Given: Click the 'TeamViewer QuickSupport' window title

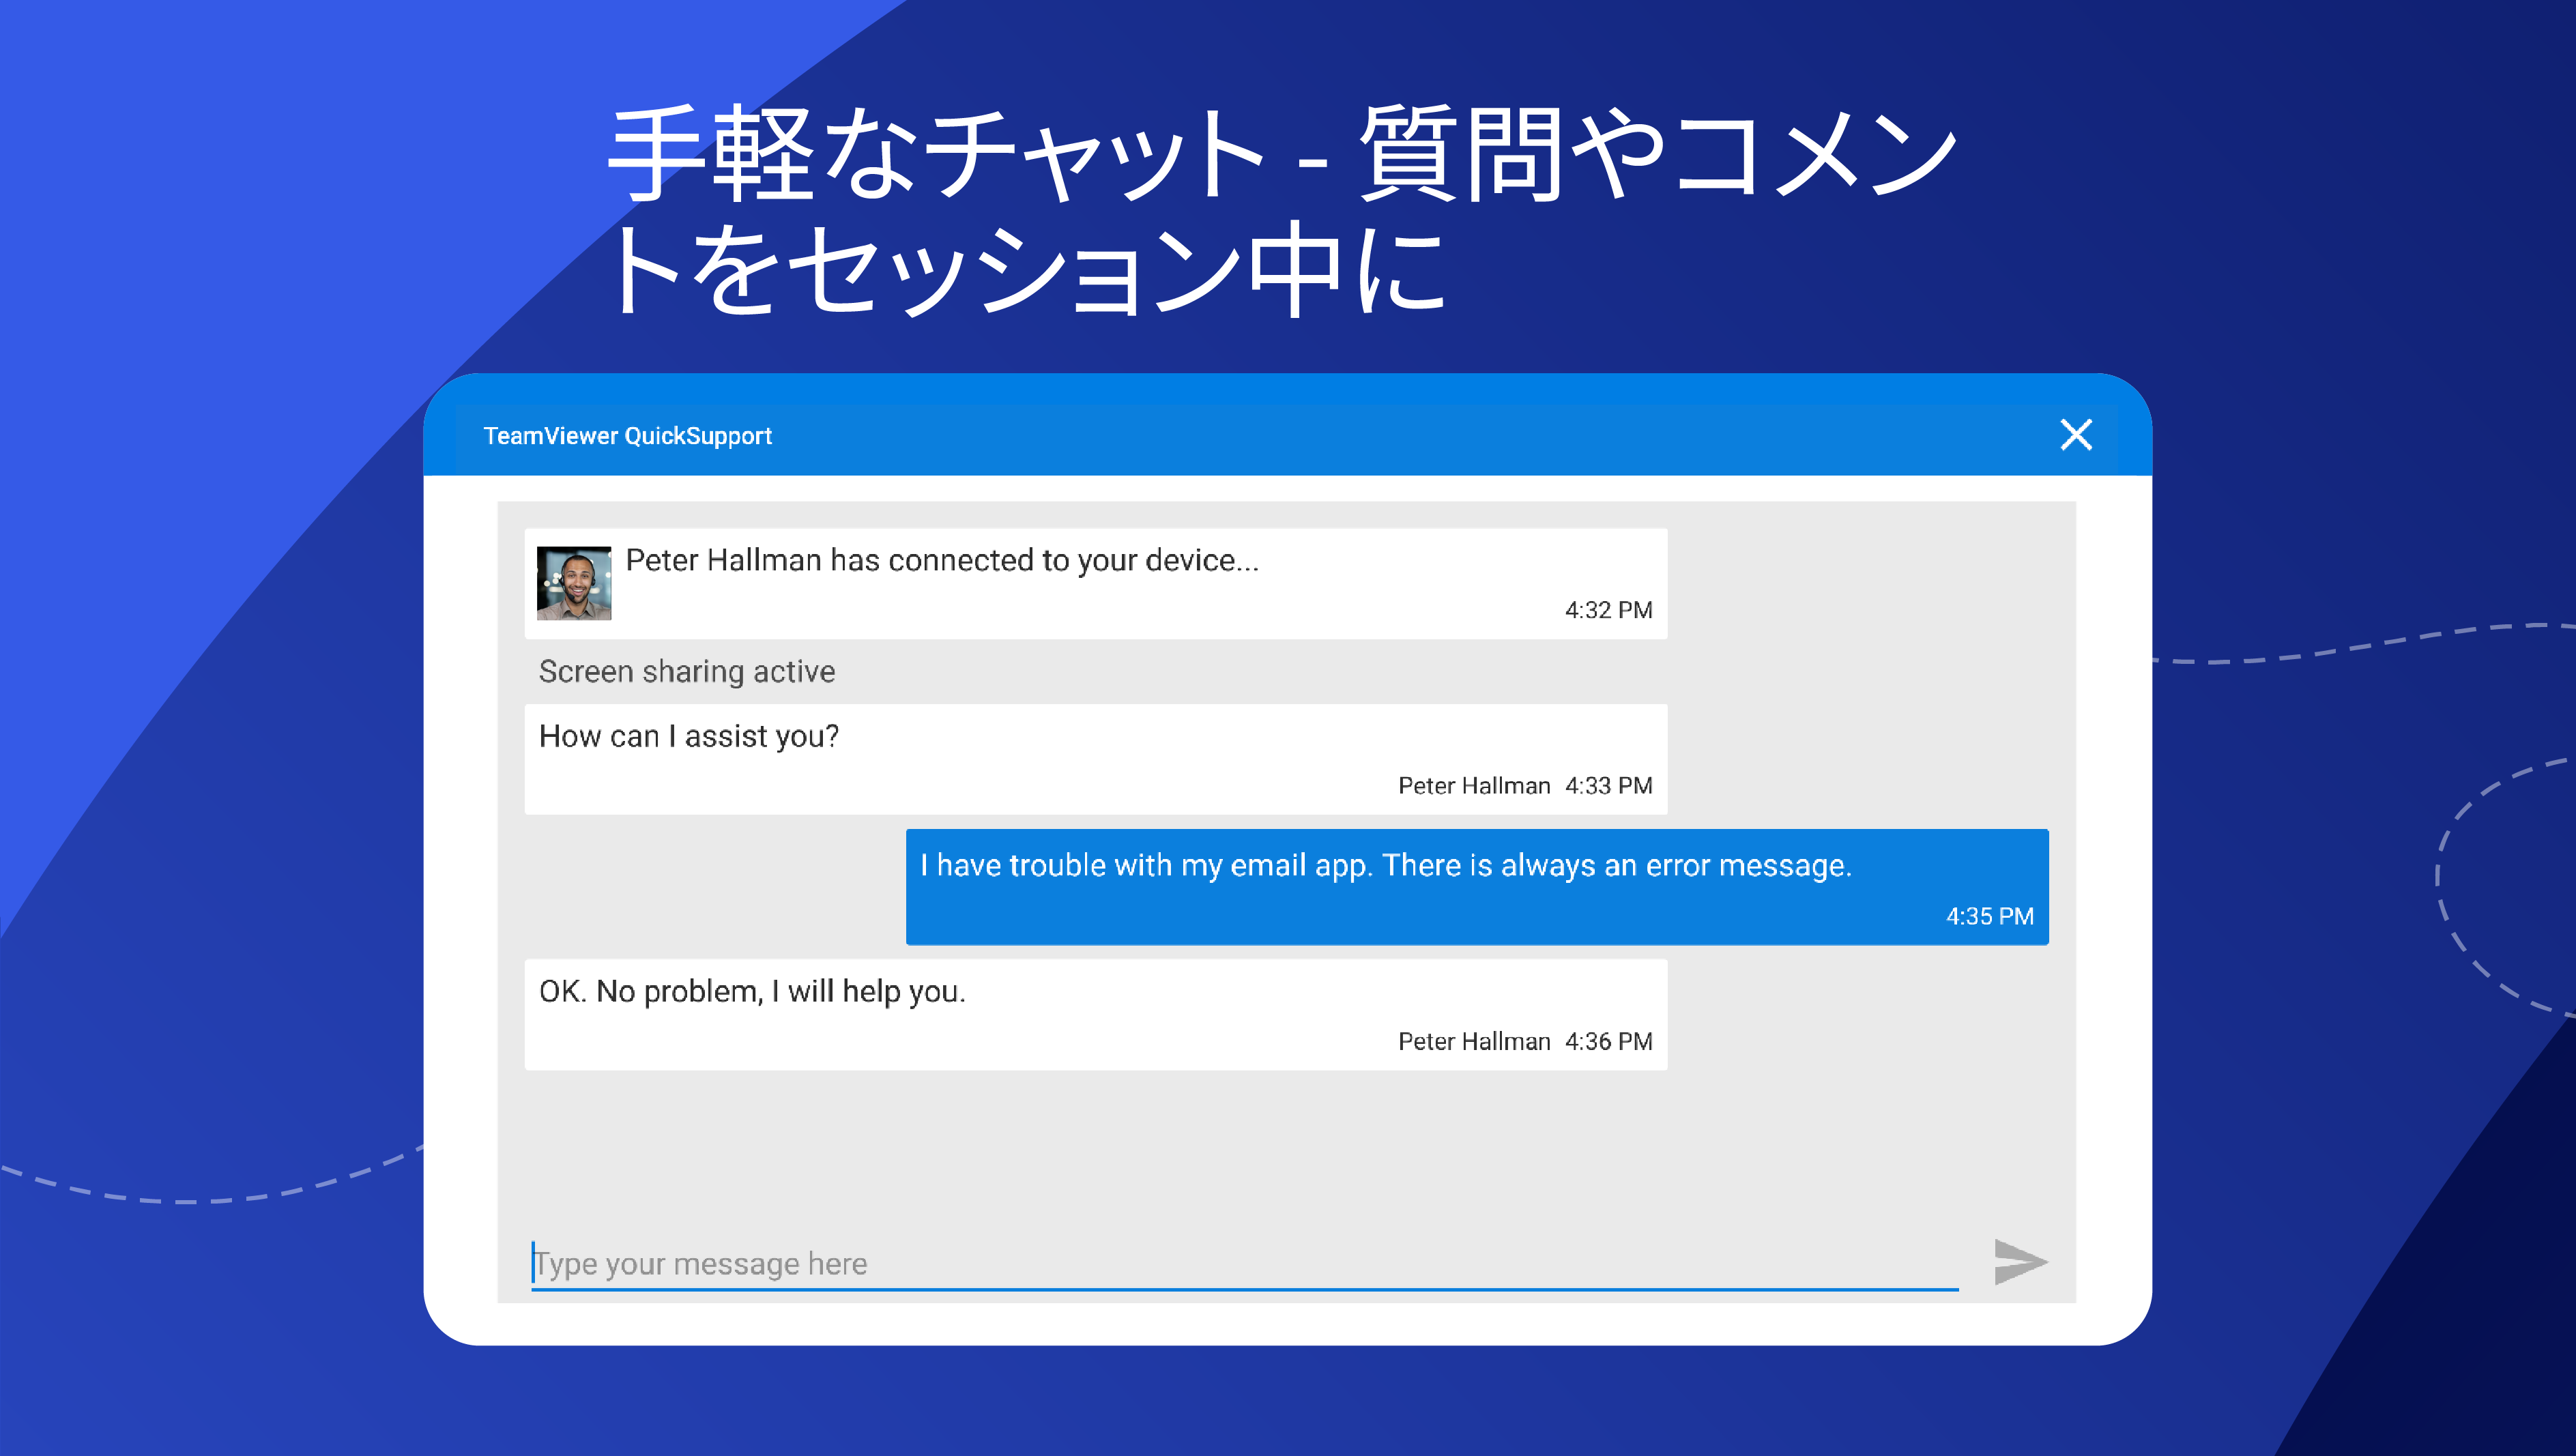Looking at the screenshot, I should (627, 436).
